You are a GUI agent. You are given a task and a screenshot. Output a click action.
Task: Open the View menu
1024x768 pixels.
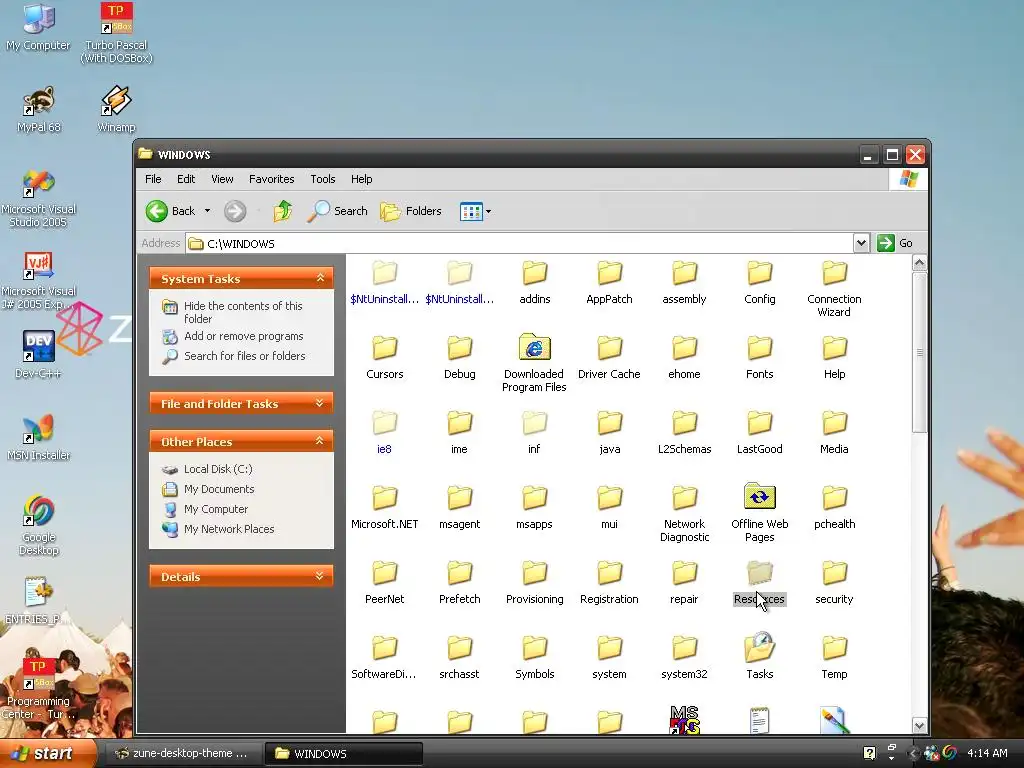click(x=222, y=179)
